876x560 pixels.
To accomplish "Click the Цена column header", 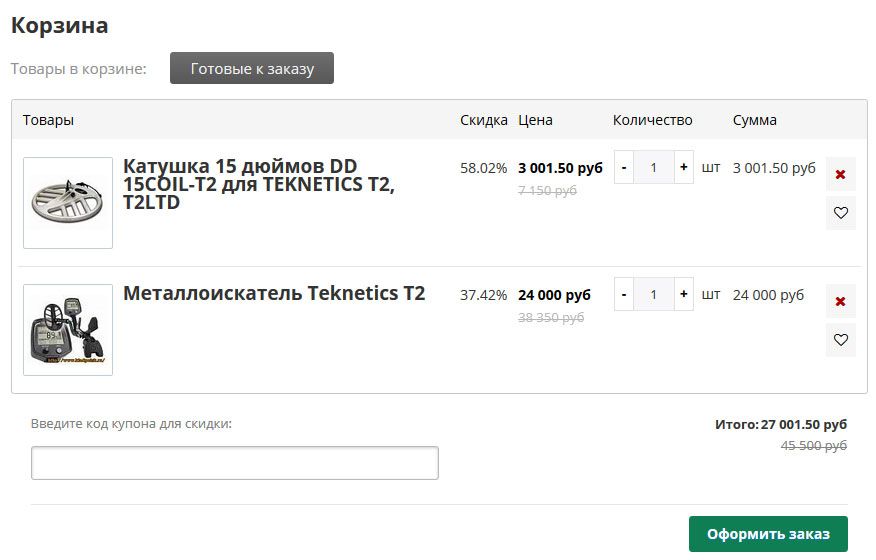I will [535, 120].
